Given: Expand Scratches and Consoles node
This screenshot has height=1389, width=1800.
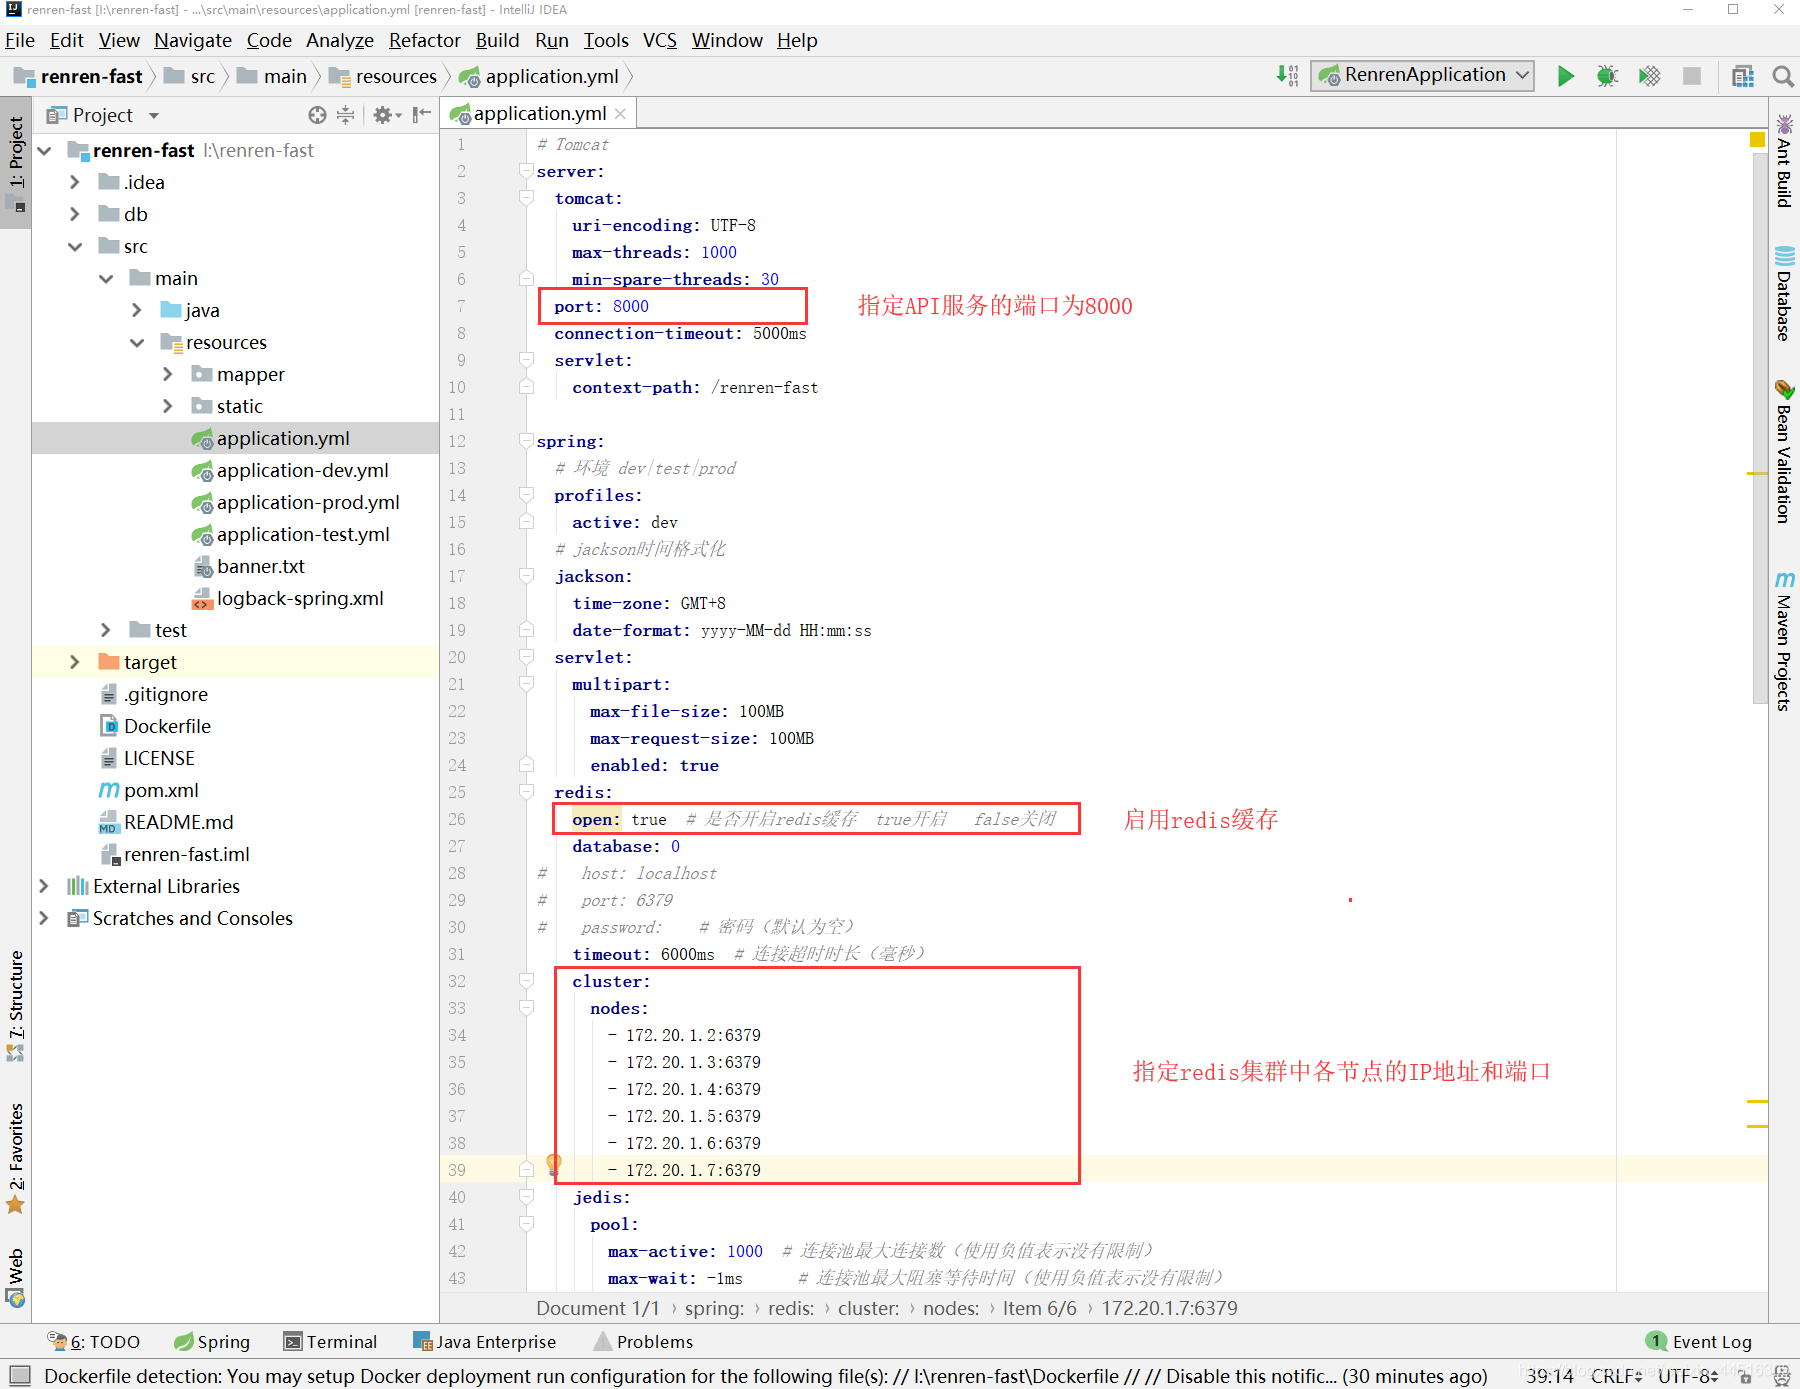Looking at the screenshot, I should point(44,919).
